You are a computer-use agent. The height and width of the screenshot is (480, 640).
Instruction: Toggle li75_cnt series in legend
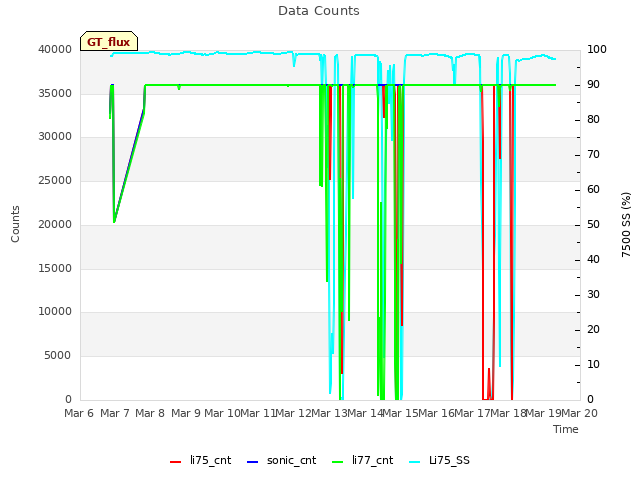tap(200, 461)
